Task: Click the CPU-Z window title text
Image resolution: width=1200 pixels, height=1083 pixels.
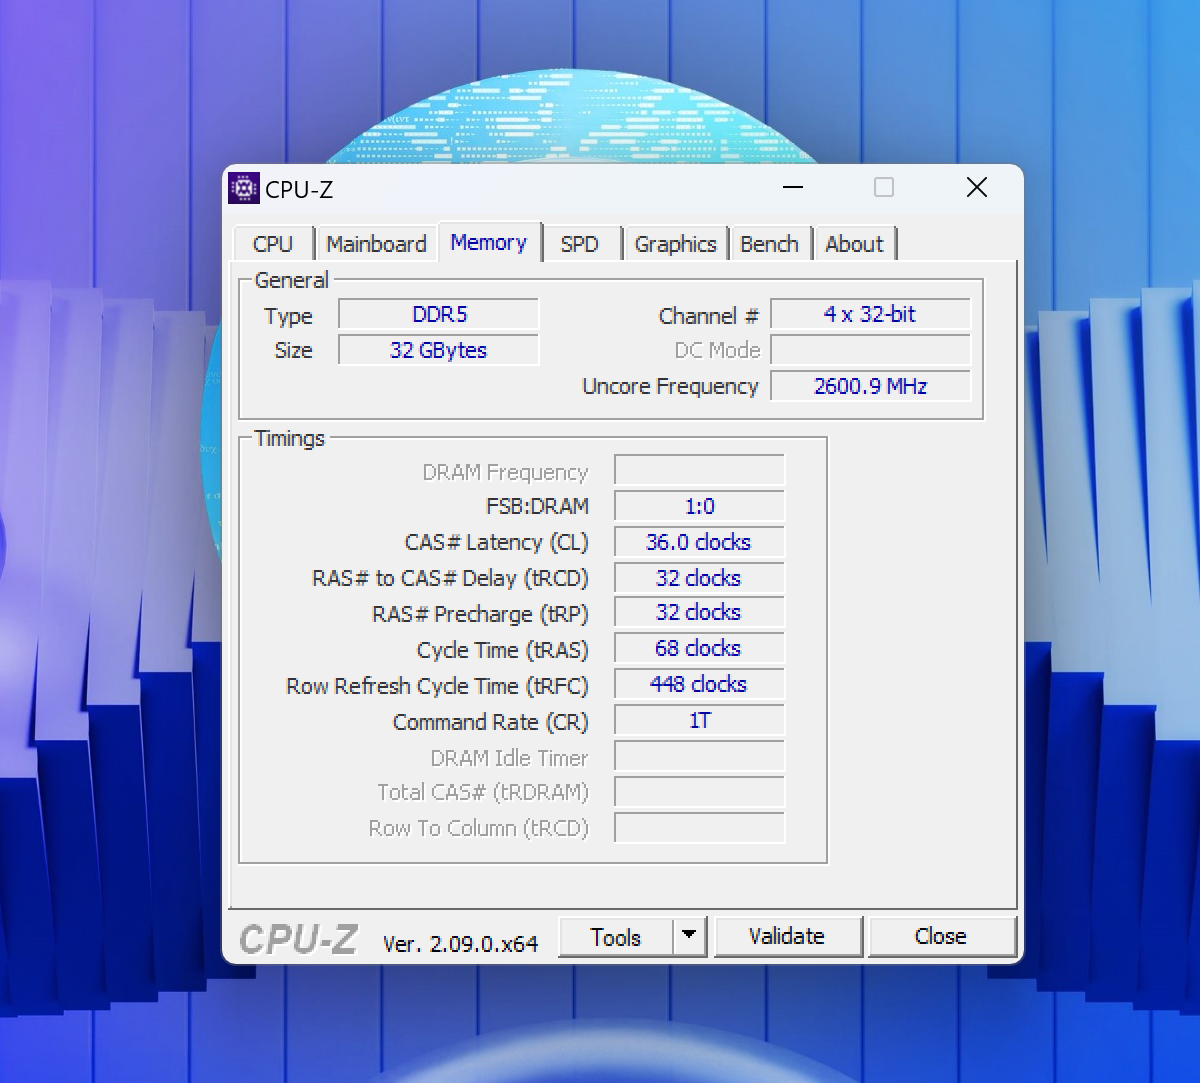Action: (x=299, y=189)
